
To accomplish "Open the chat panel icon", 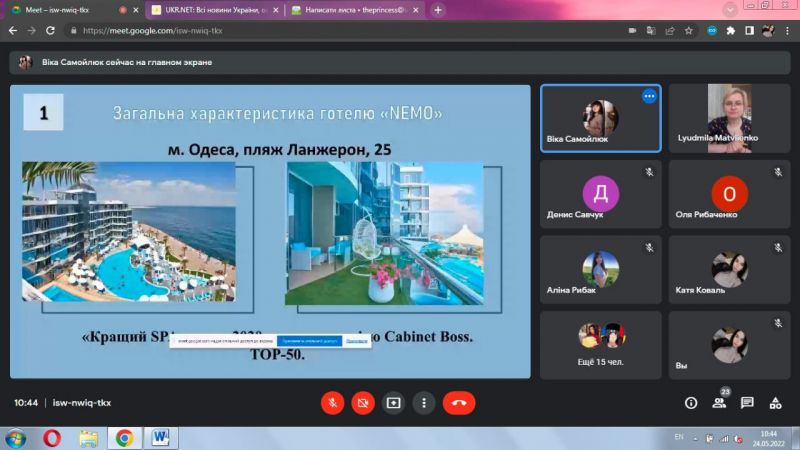I will (747, 403).
